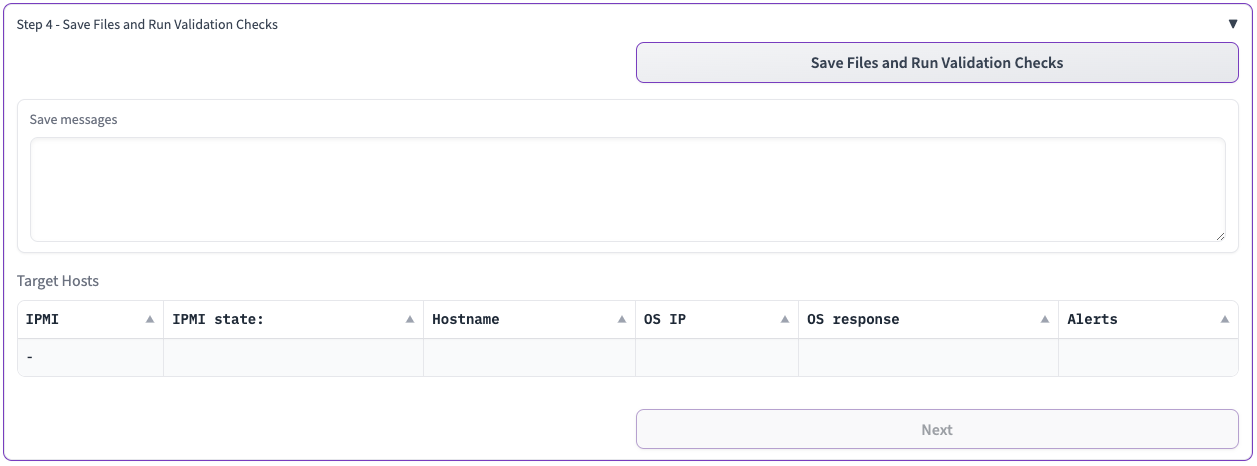Grab the Save messages textarea resize handle
Screen dimensions: 1257x466
pyautogui.click(x=1219, y=235)
